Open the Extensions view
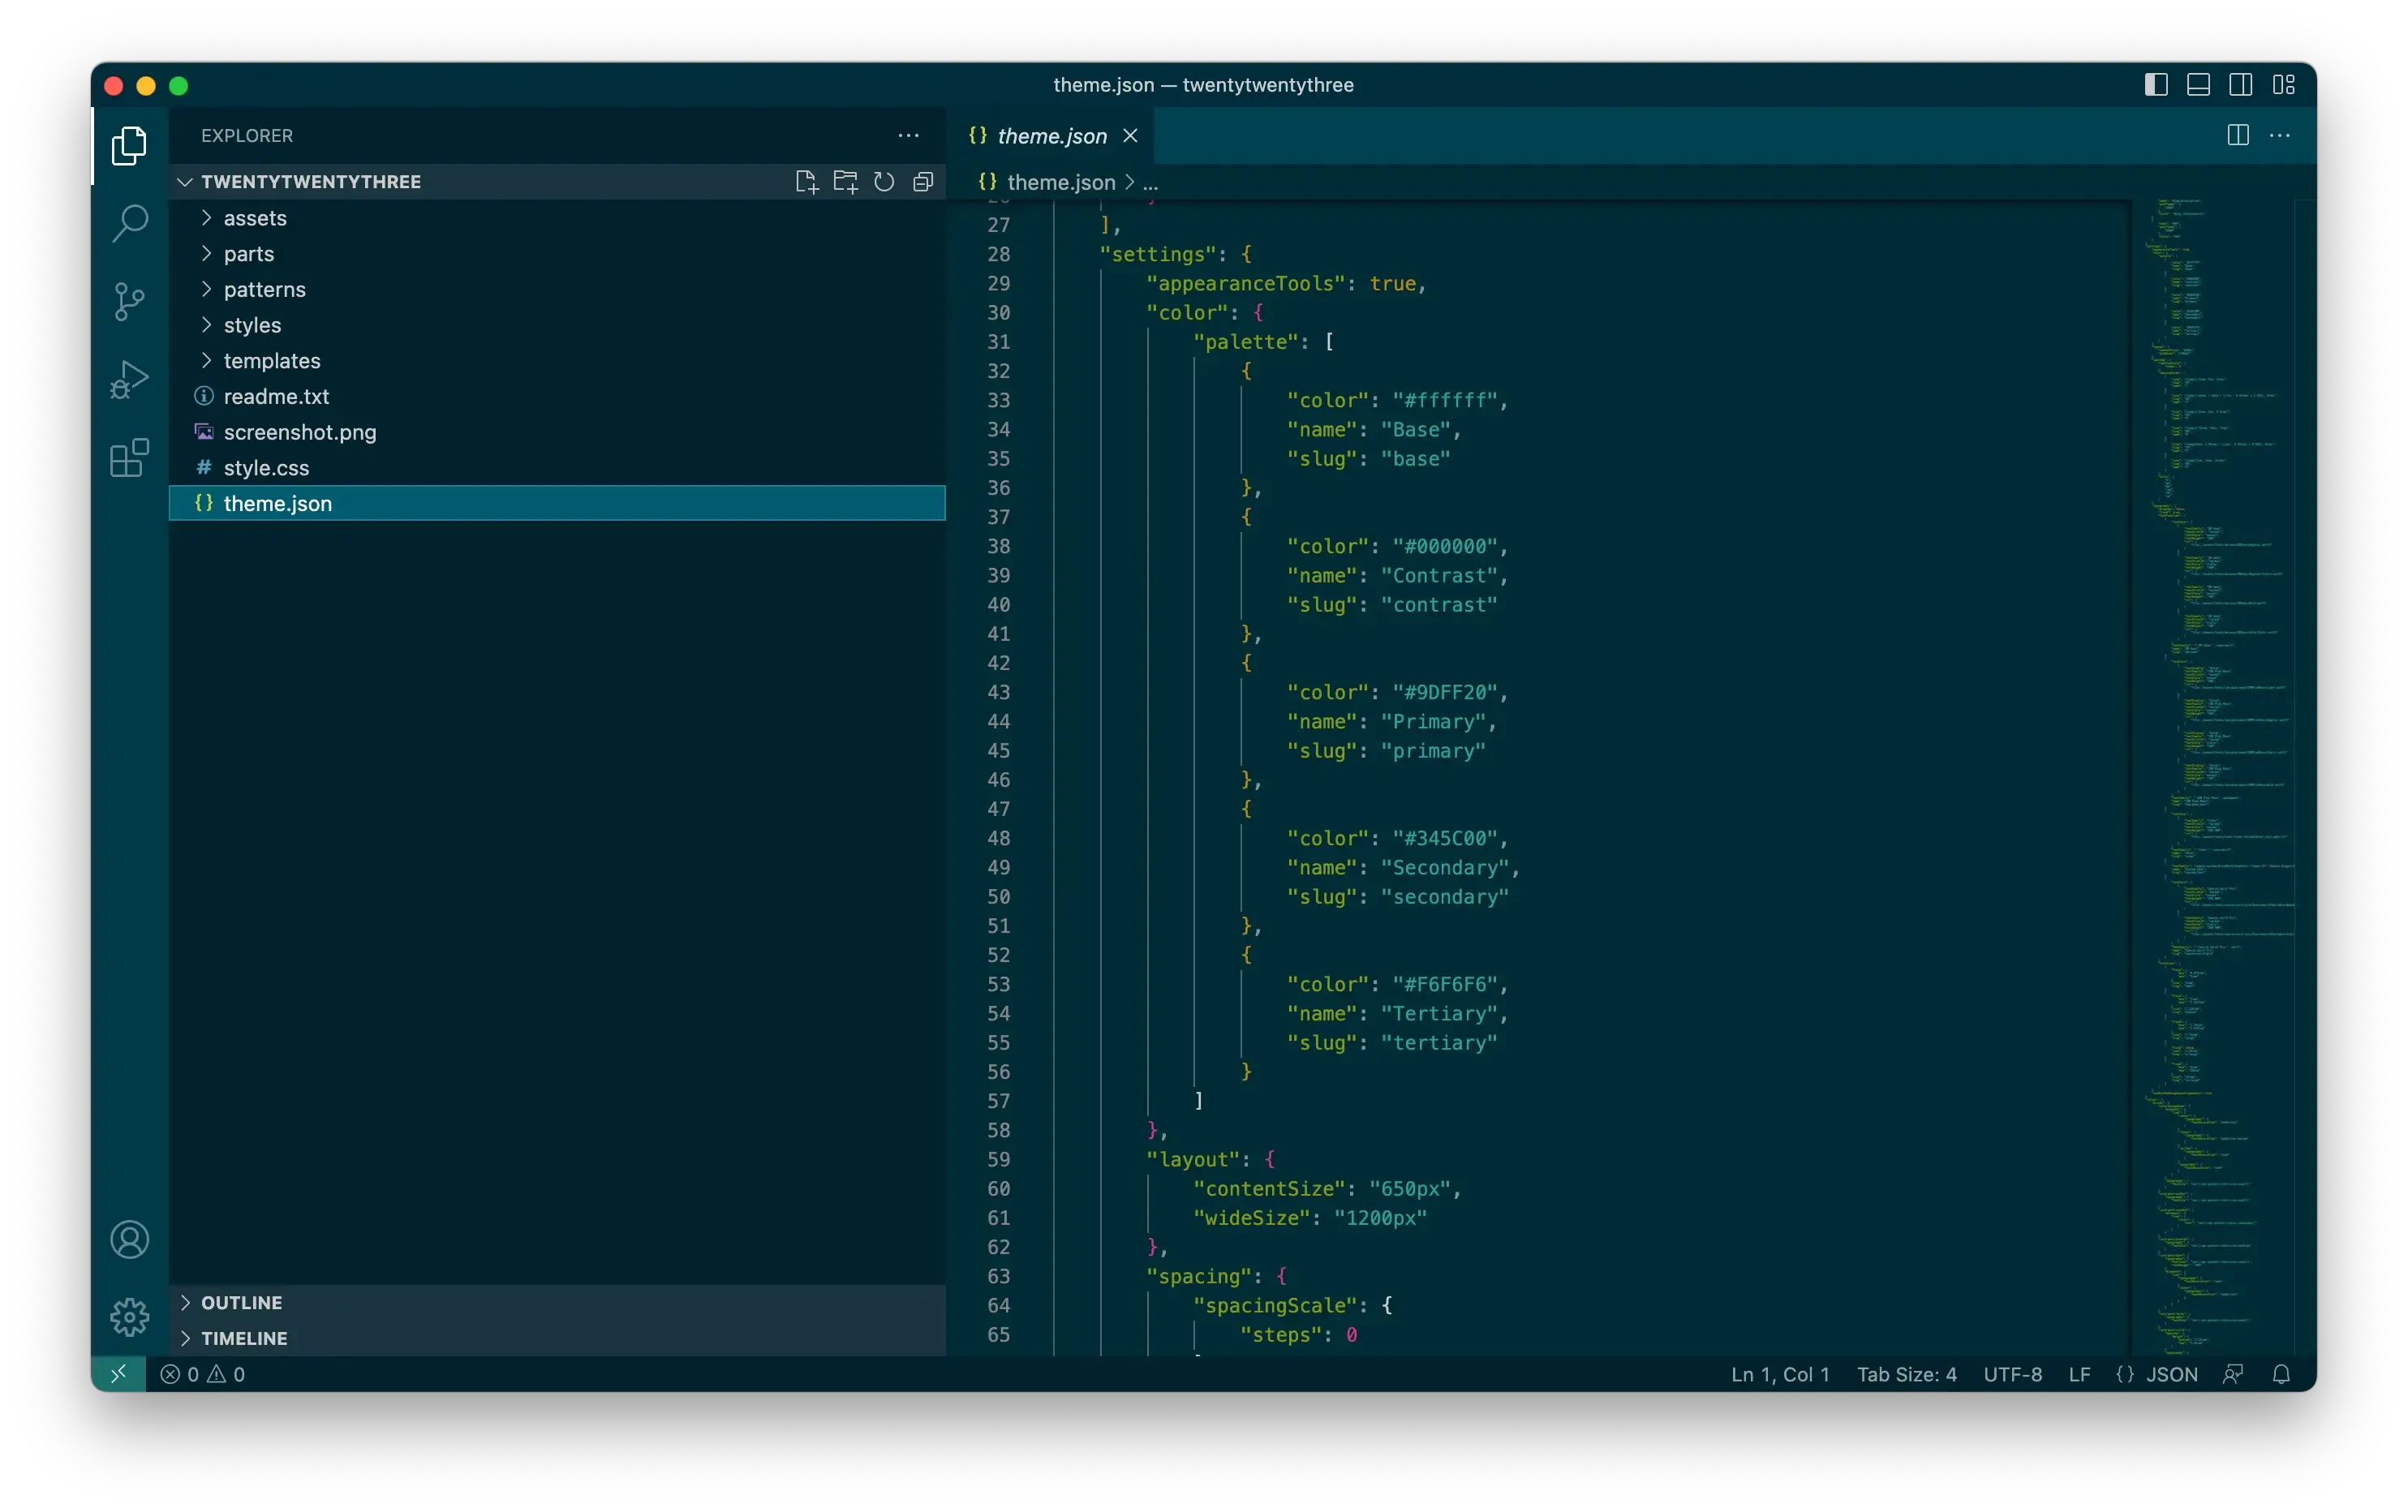The width and height of the screenshot is (2408, 1512). 130,459
